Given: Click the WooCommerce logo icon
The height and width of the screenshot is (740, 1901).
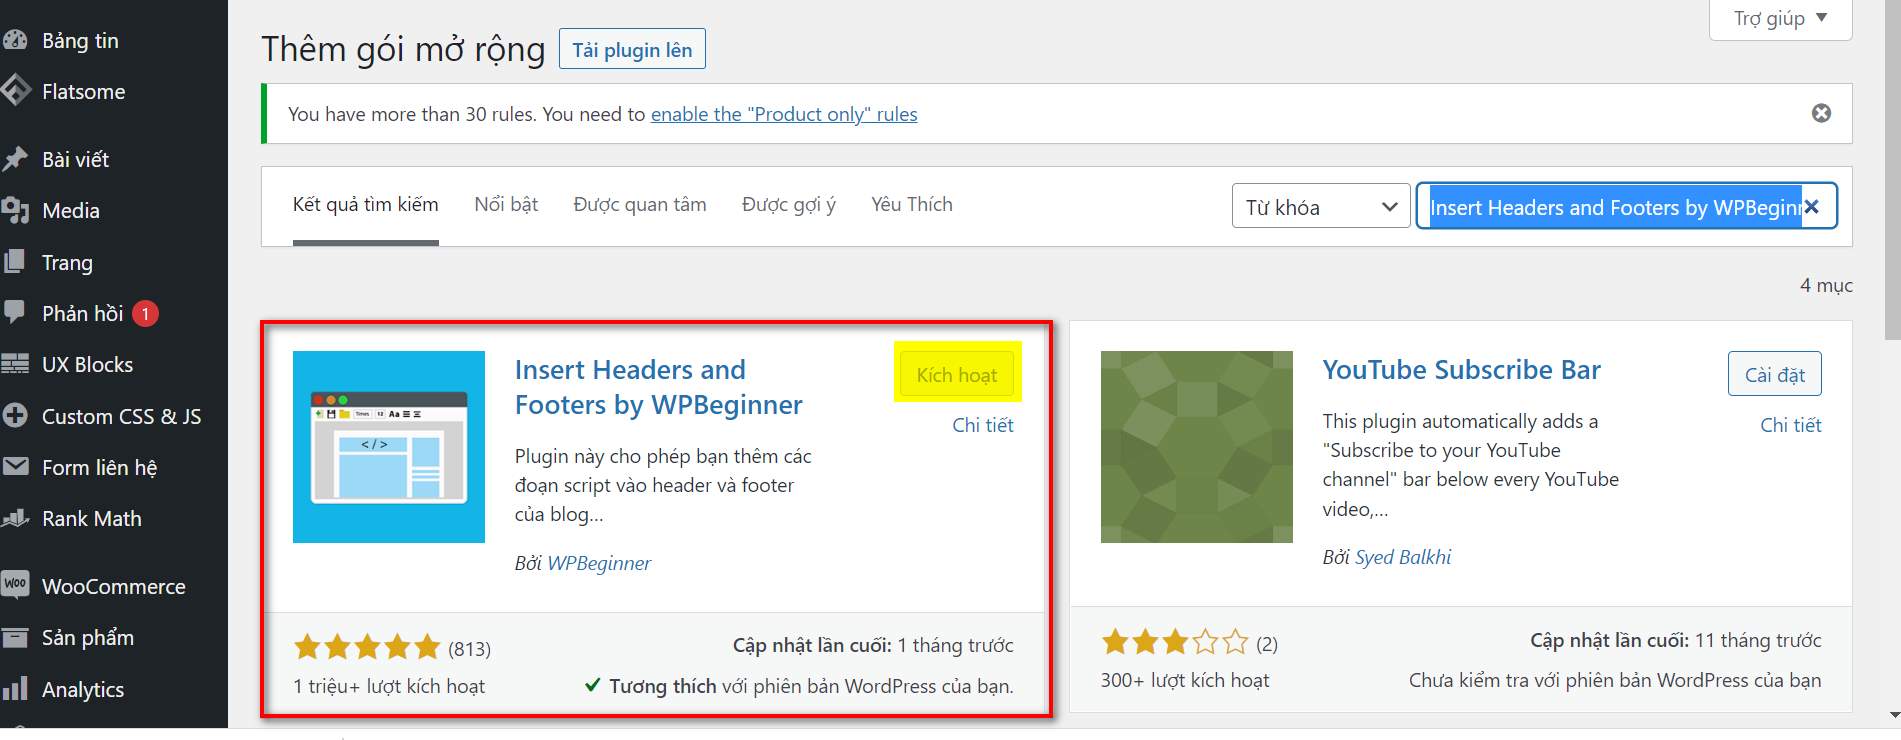Looking at the screenshot, I should (15, 584).
